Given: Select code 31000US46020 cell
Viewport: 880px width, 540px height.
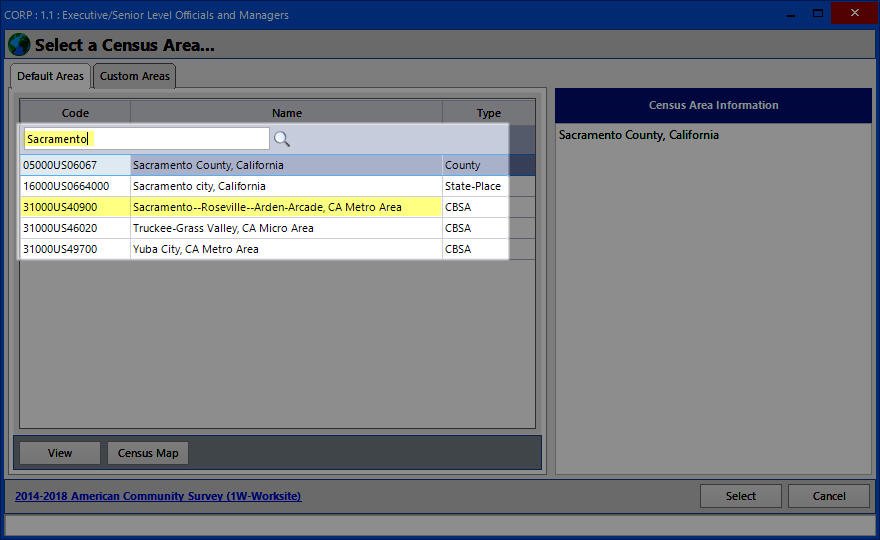Looking at the screenshot, I should tap(75, 228).
